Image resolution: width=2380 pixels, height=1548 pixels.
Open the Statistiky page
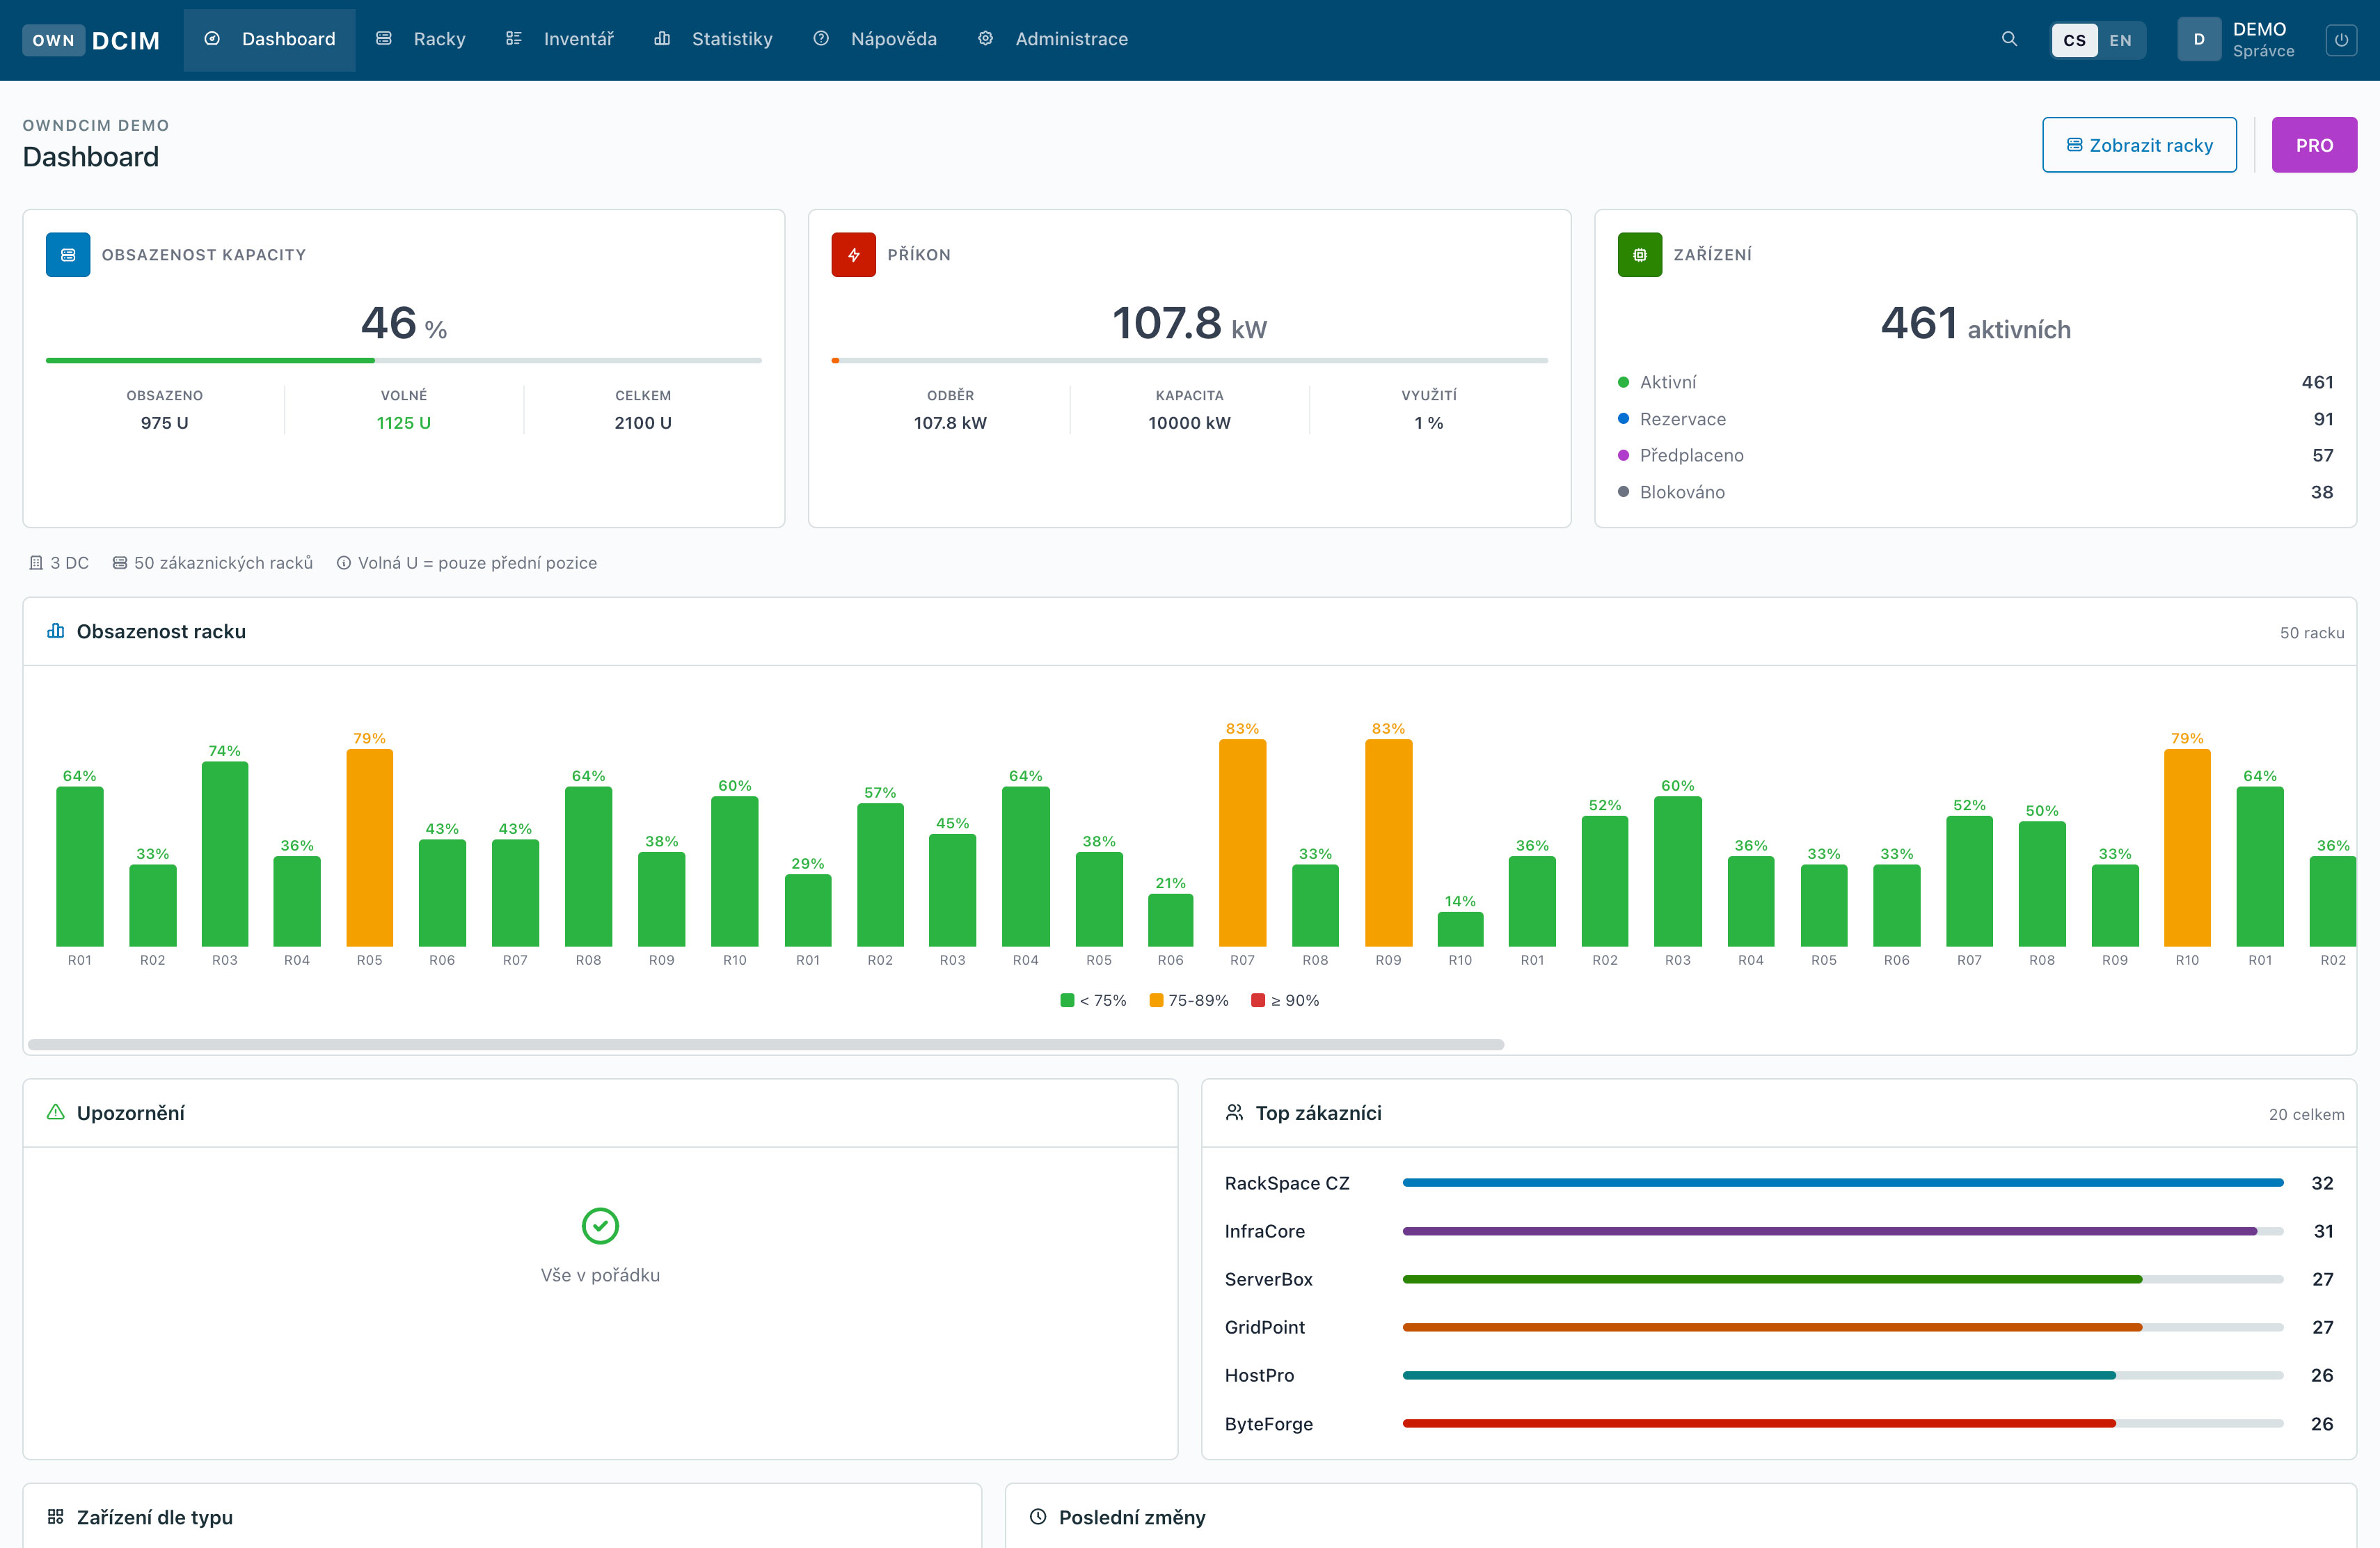click(x=713, y=39)
